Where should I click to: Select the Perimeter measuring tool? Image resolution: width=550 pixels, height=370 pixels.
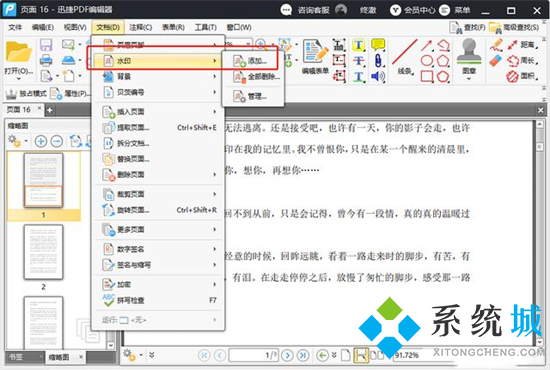coord(523,61)
